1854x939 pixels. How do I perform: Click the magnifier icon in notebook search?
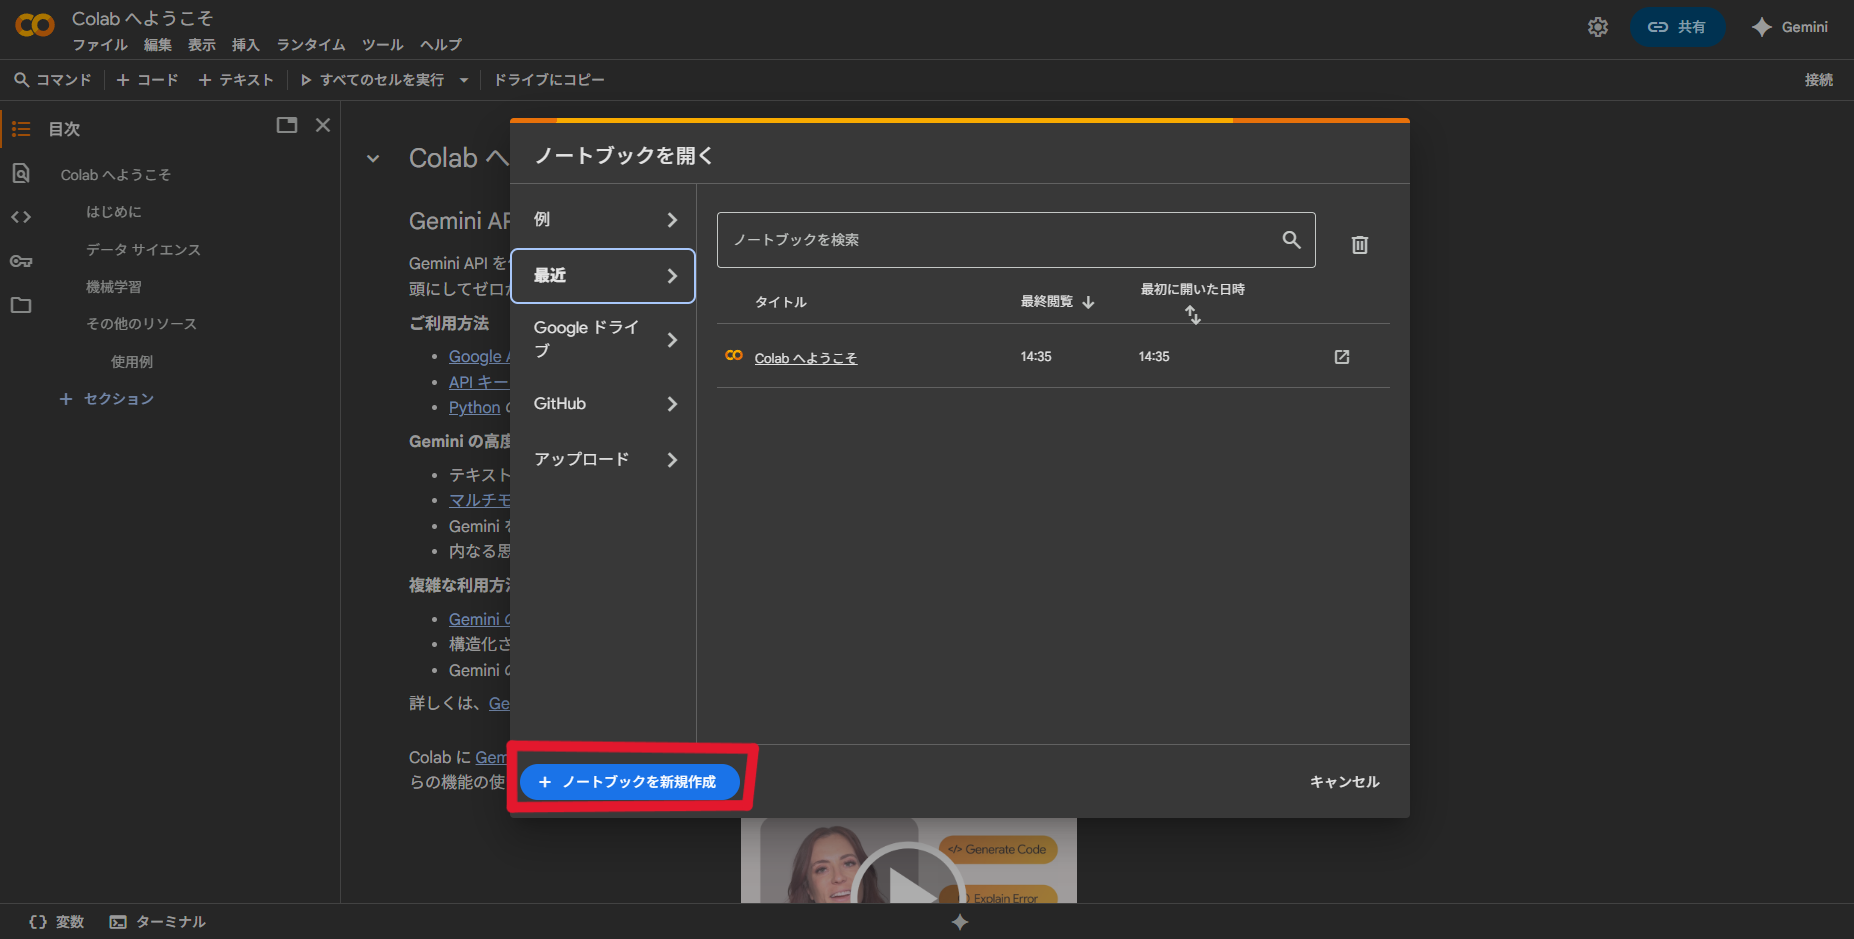pyautogui.click(x=1291, y=240)
